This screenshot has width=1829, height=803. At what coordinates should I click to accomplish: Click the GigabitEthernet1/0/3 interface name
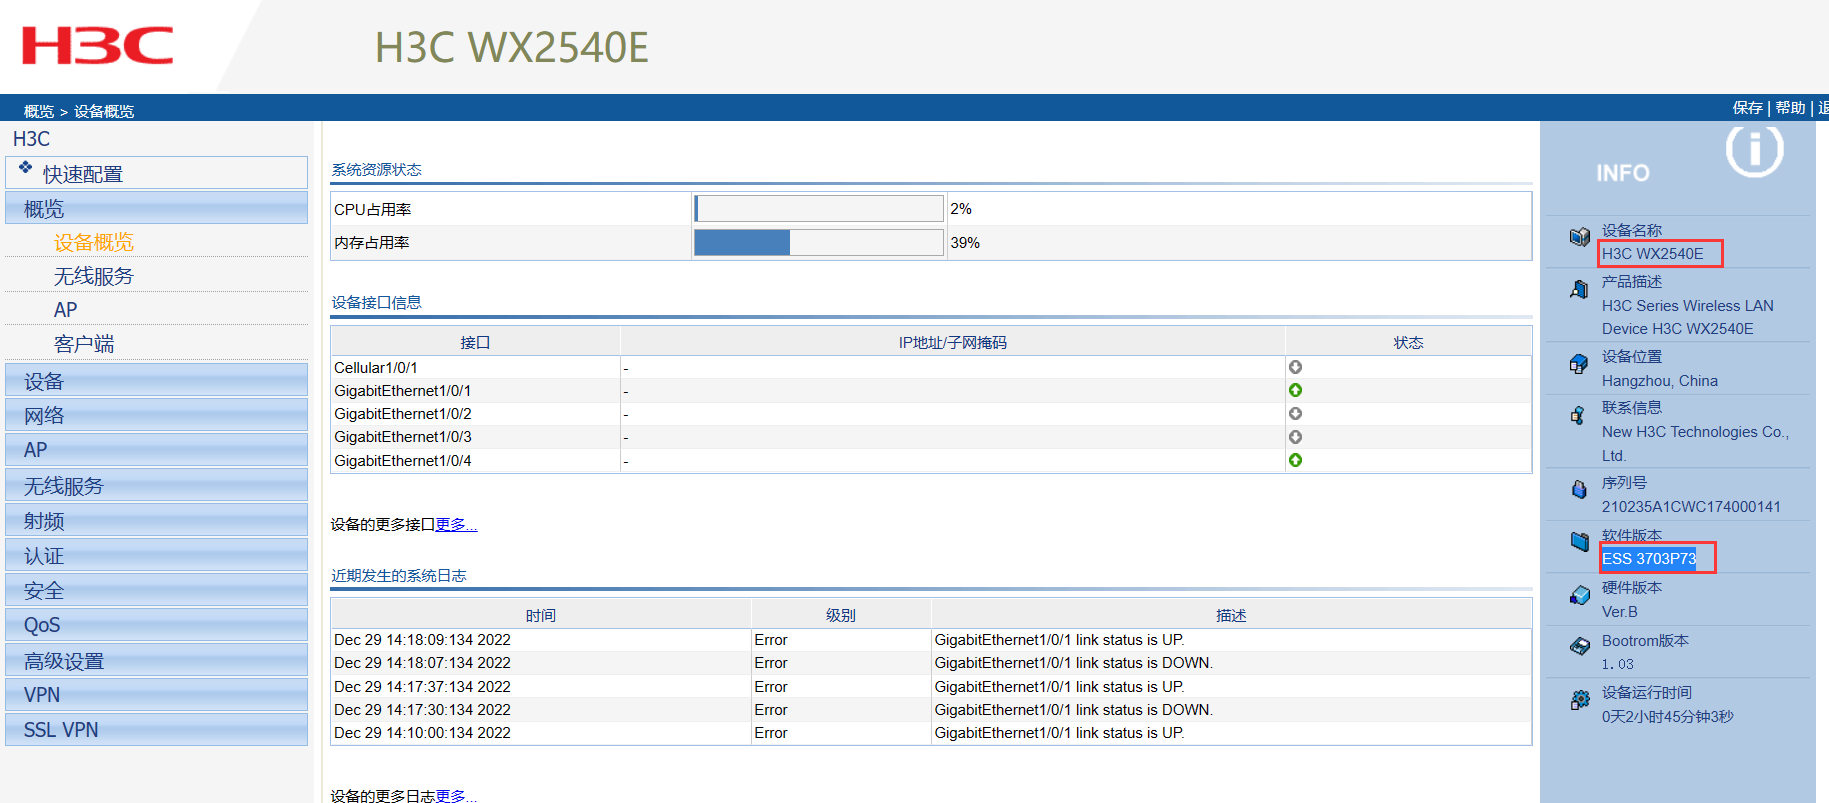[x=403, y=437]
